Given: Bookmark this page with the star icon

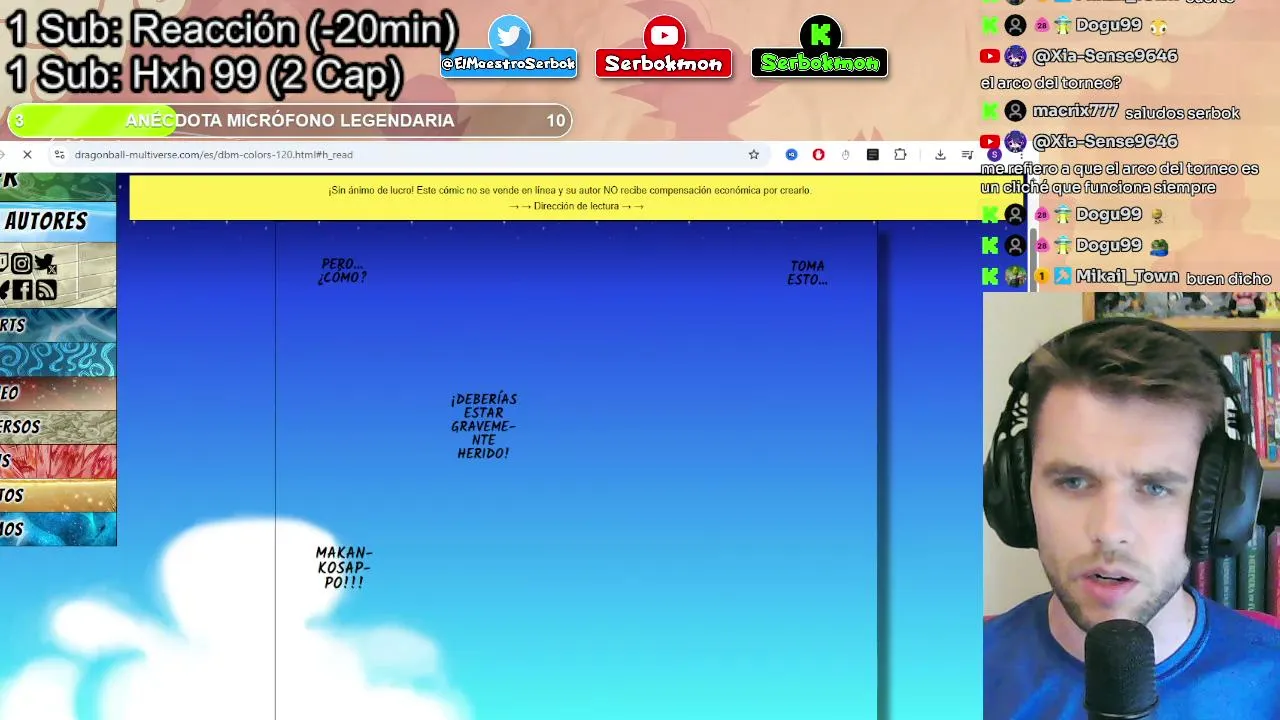Looking at the screenshot, I should [x=754, y=155].
